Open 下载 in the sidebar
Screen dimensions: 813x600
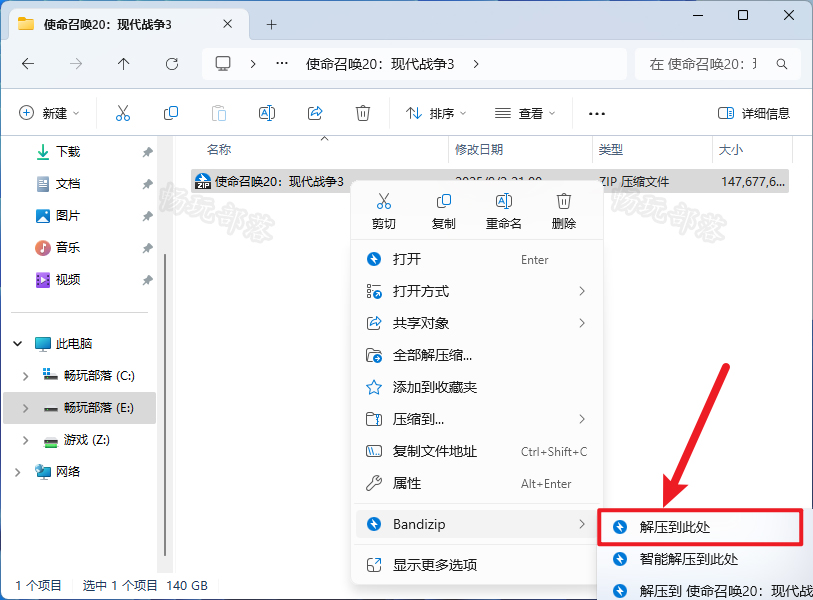67,151
